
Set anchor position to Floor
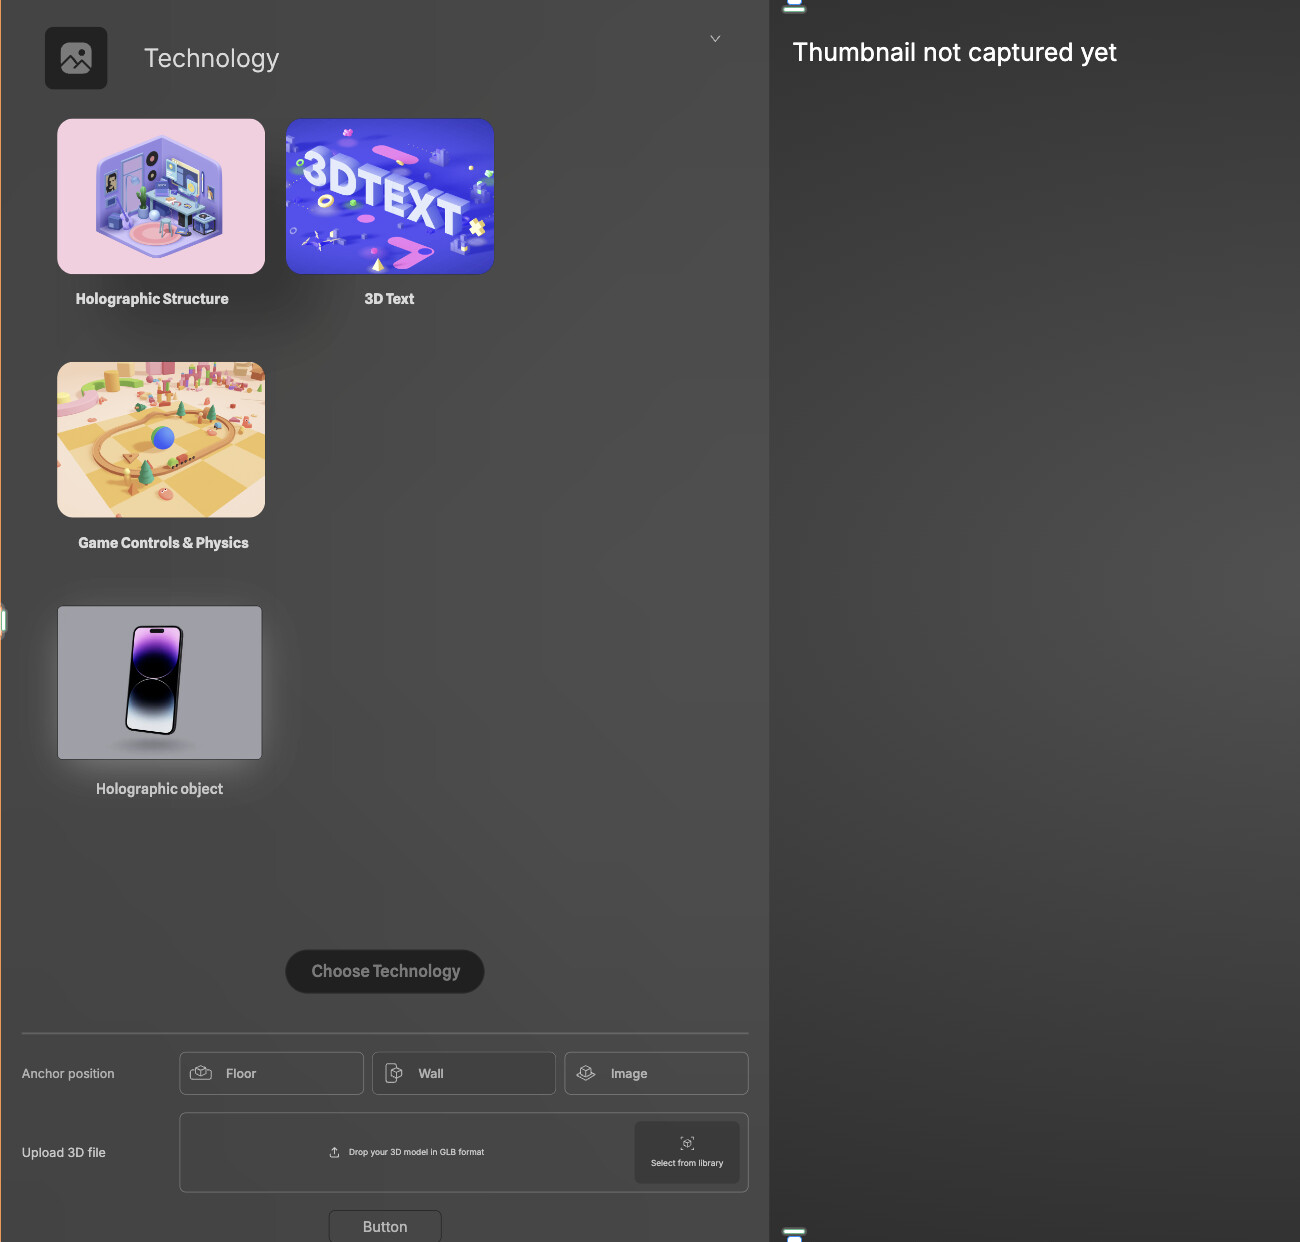click(271, 1073)
